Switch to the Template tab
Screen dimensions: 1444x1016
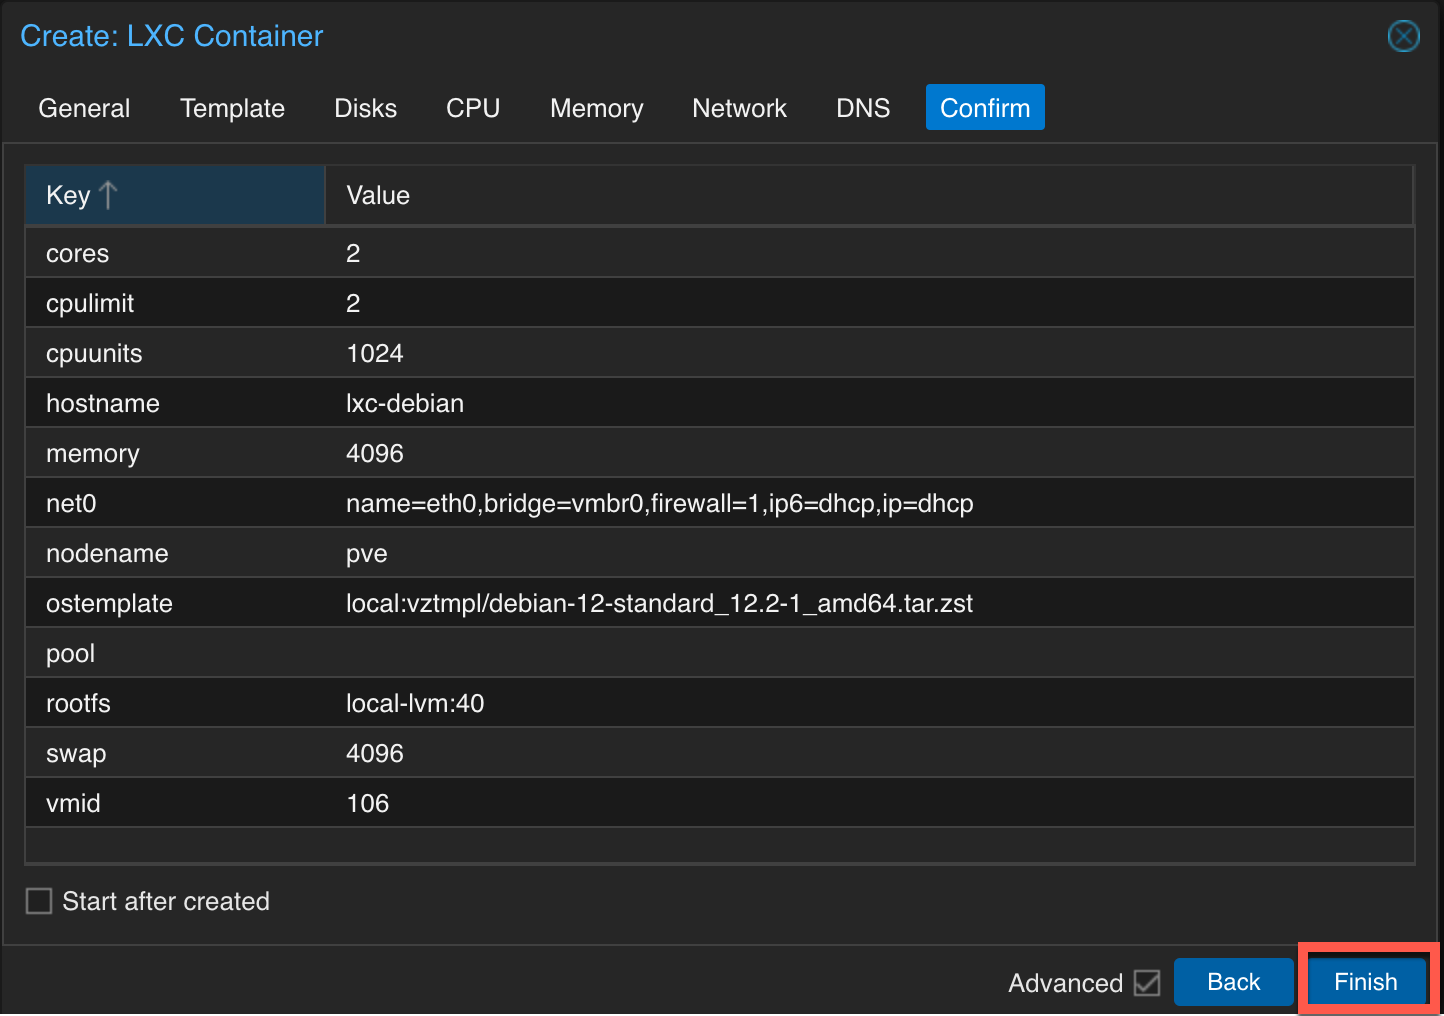(x=232, y=108)
